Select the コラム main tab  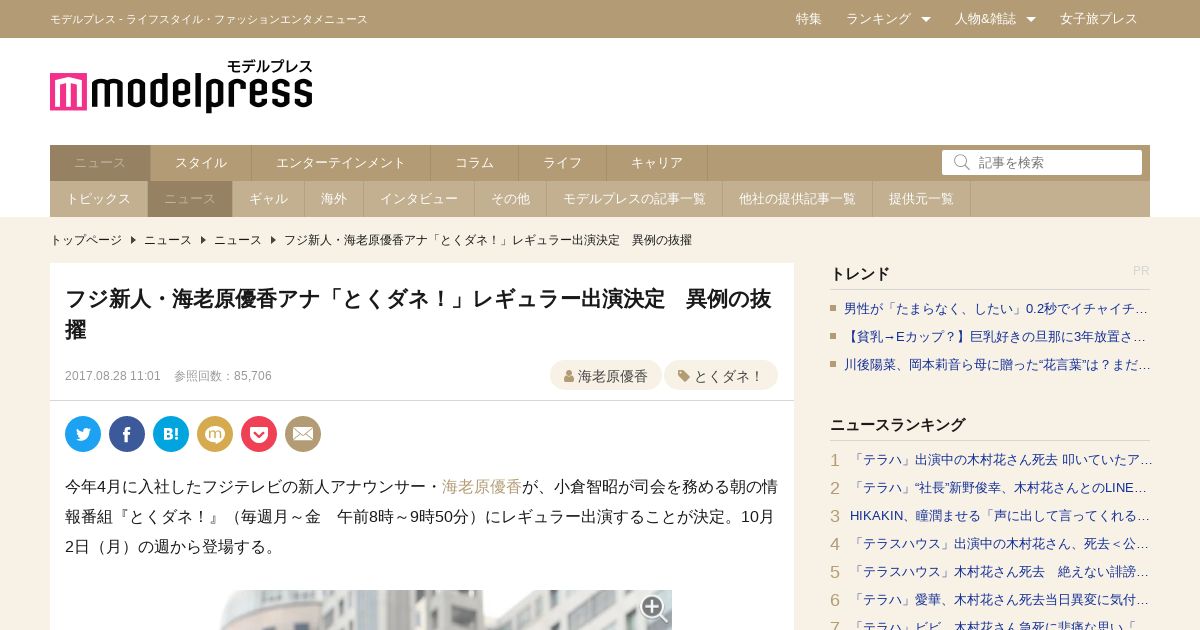(475, 163)
